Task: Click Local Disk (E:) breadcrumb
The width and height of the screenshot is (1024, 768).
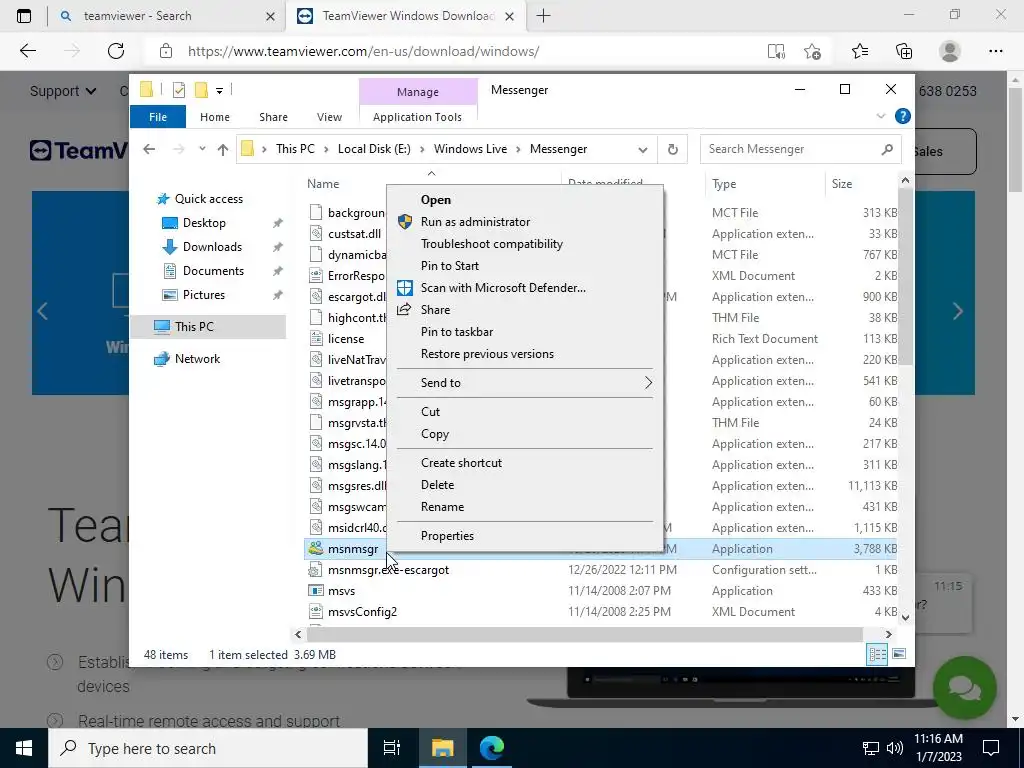Action: tap(374, 149)
